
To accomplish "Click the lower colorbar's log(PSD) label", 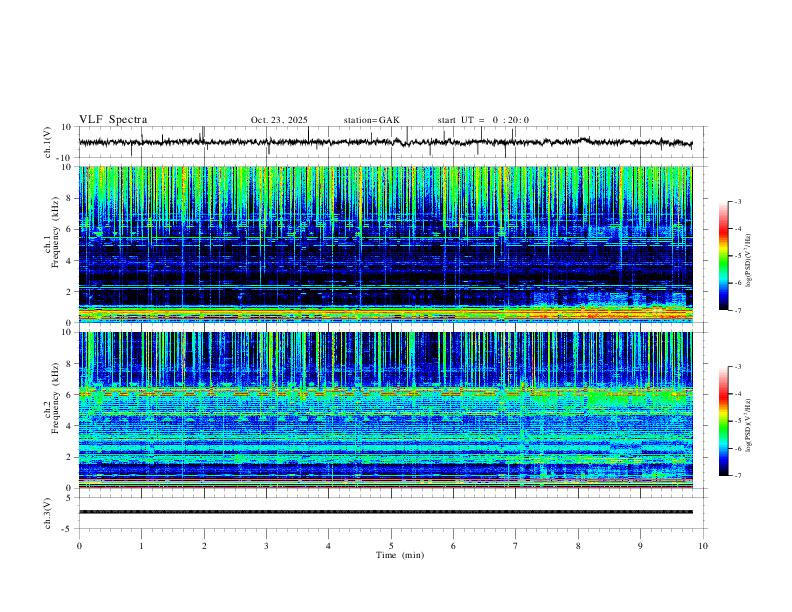I will (748, 425).
